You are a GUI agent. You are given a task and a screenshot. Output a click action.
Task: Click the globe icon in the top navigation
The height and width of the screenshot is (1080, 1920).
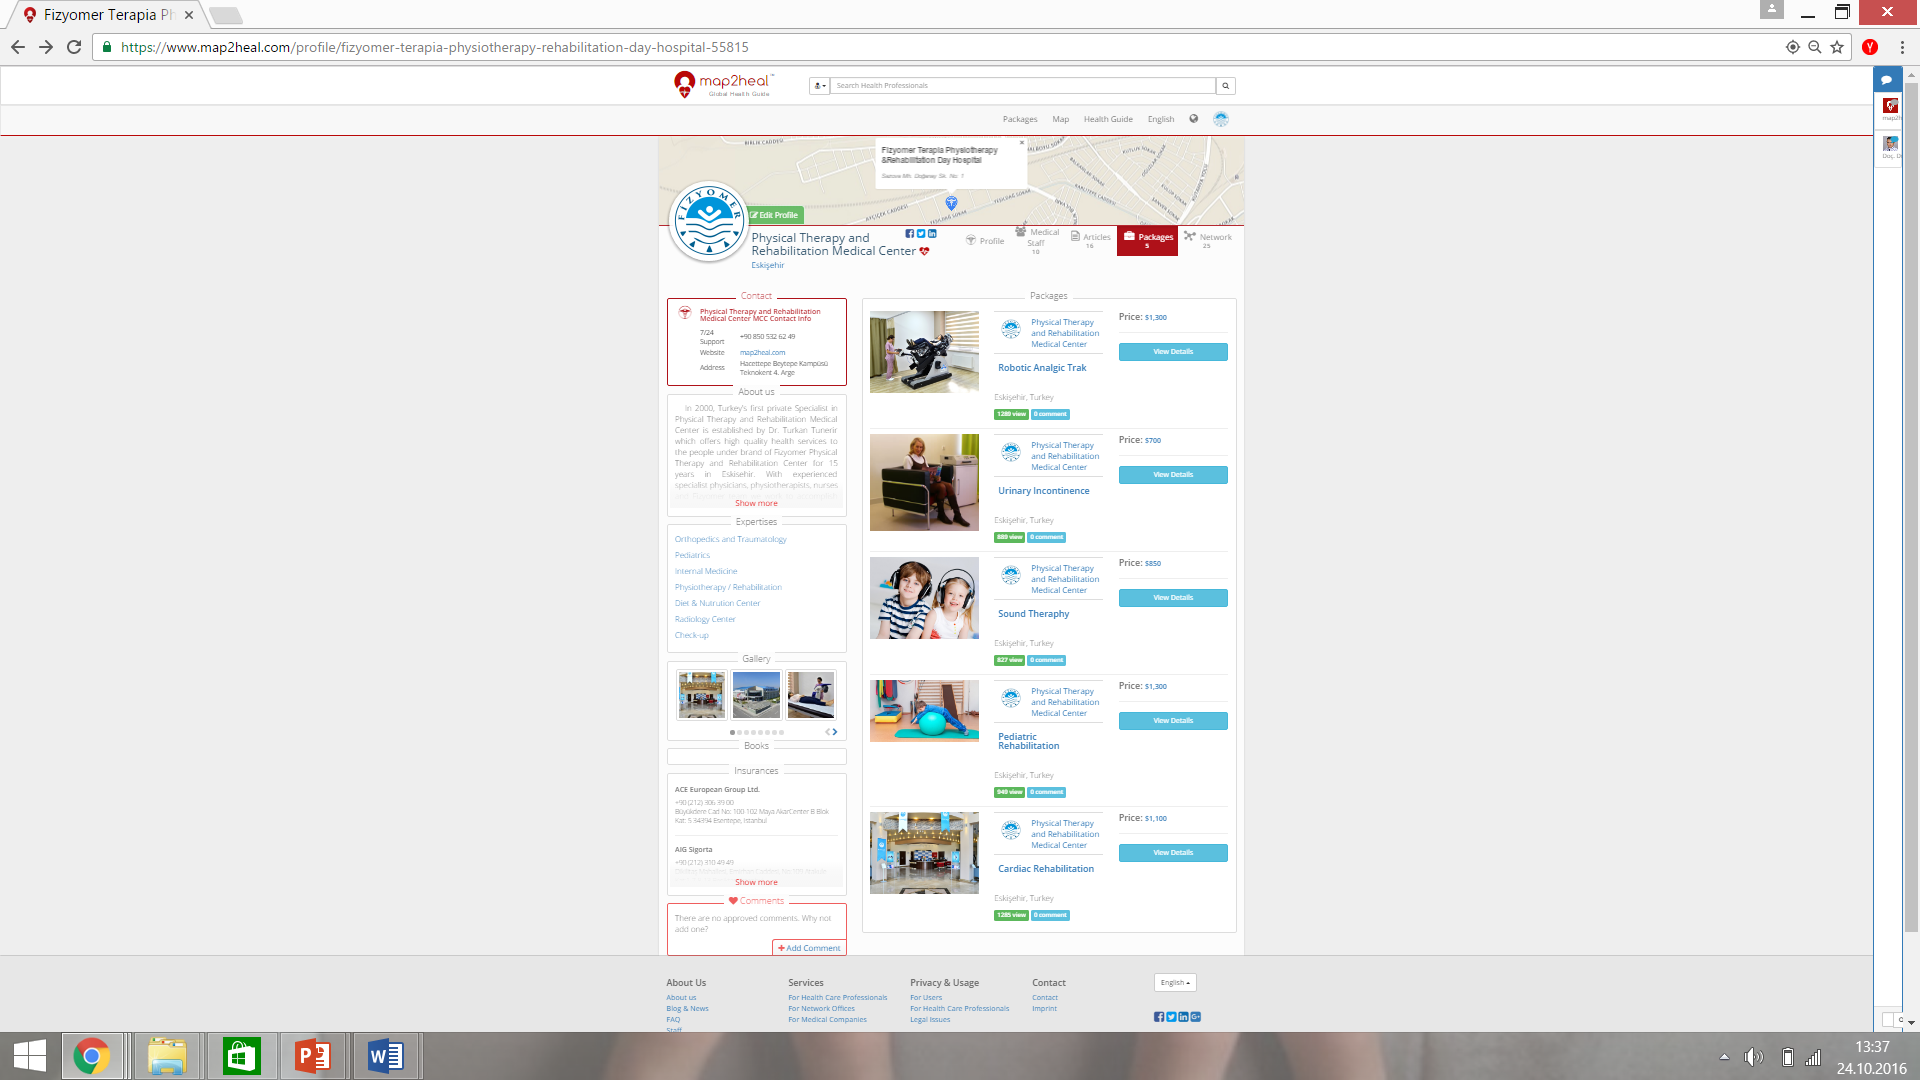(1193, 119)
